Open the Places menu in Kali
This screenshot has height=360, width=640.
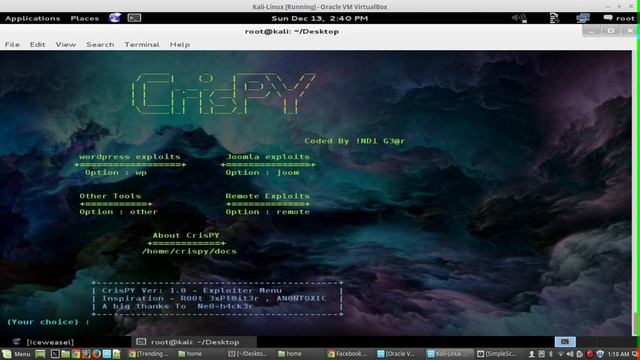click(x=84, y=18)
